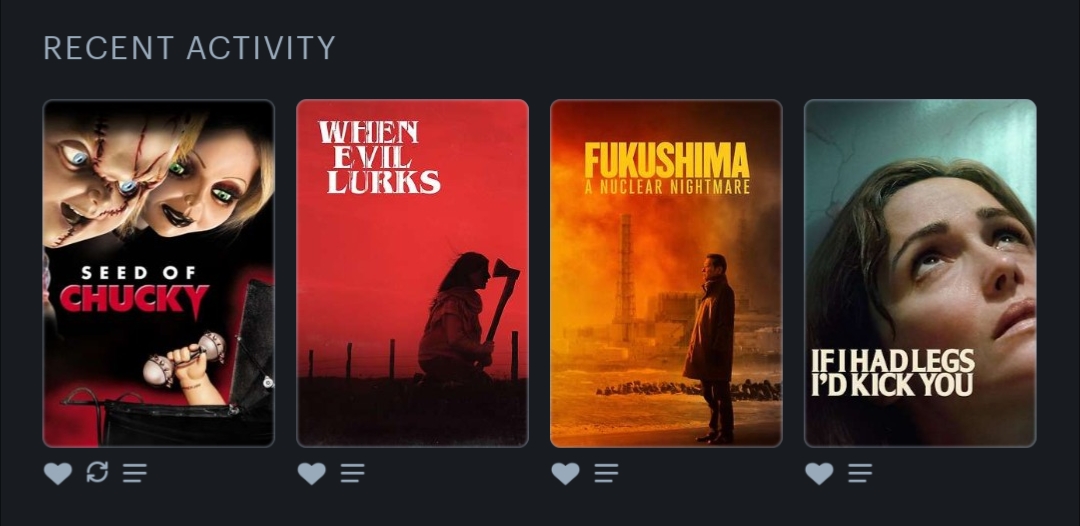This screenshot has height=526, width=1080.
Task: Click the If I Had Legs I'd Kick You title text
Action: tap(893, 372)
